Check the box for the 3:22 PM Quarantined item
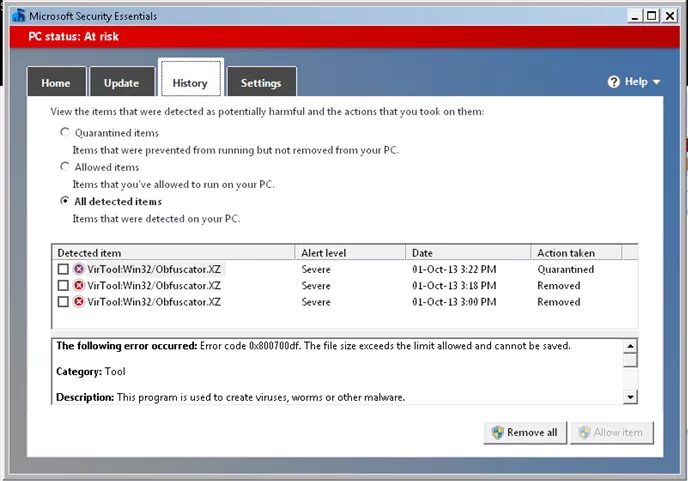 (63, 269)
